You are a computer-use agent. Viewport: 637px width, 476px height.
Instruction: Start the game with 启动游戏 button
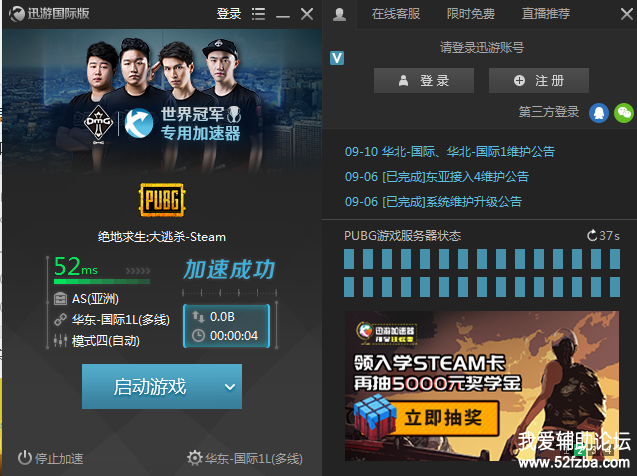(150, 386)
